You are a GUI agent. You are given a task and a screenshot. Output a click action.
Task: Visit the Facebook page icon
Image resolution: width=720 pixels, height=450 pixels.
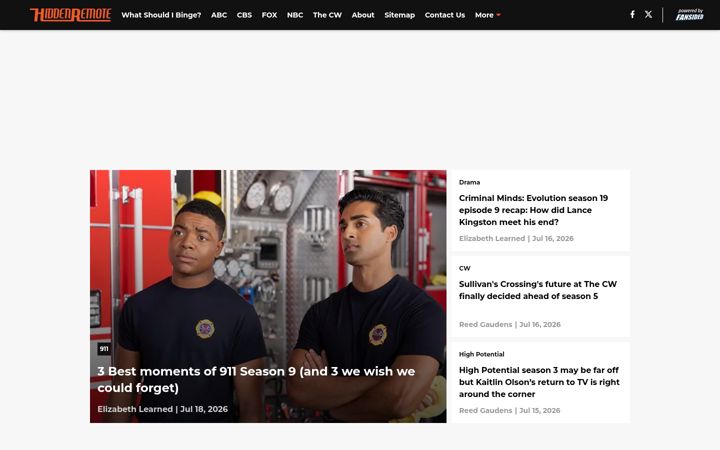632,15
